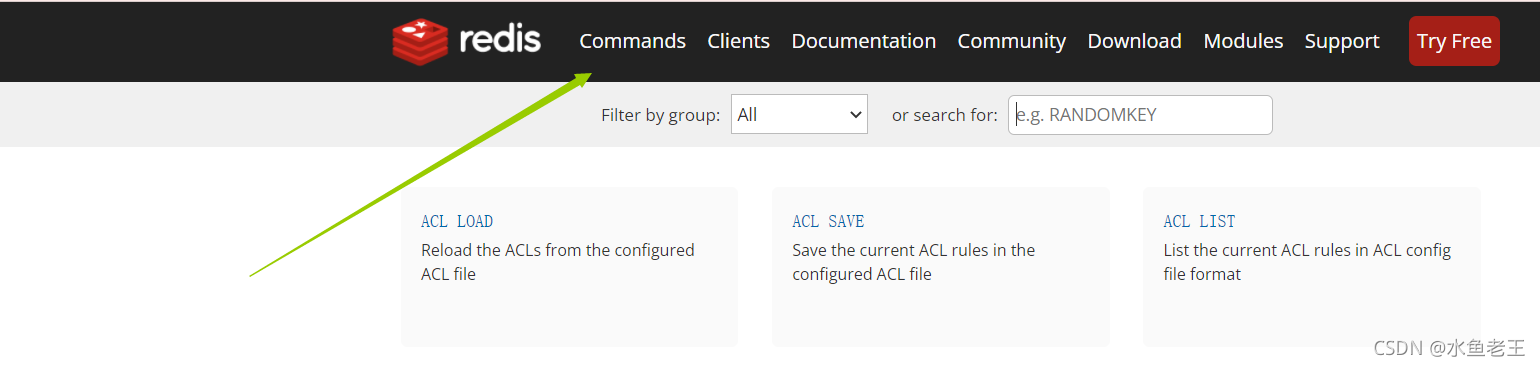Click the redis wordmark text
This screenshot has height=366, width=1540.
pos(500,40)
